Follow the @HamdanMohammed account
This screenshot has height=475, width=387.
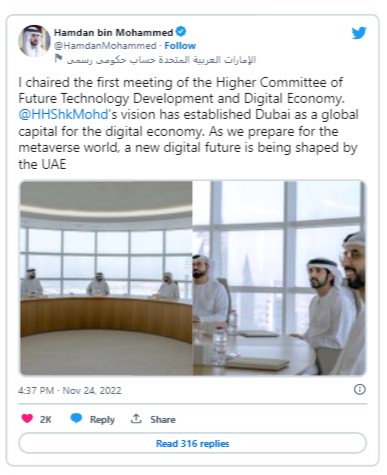(180, 46)
